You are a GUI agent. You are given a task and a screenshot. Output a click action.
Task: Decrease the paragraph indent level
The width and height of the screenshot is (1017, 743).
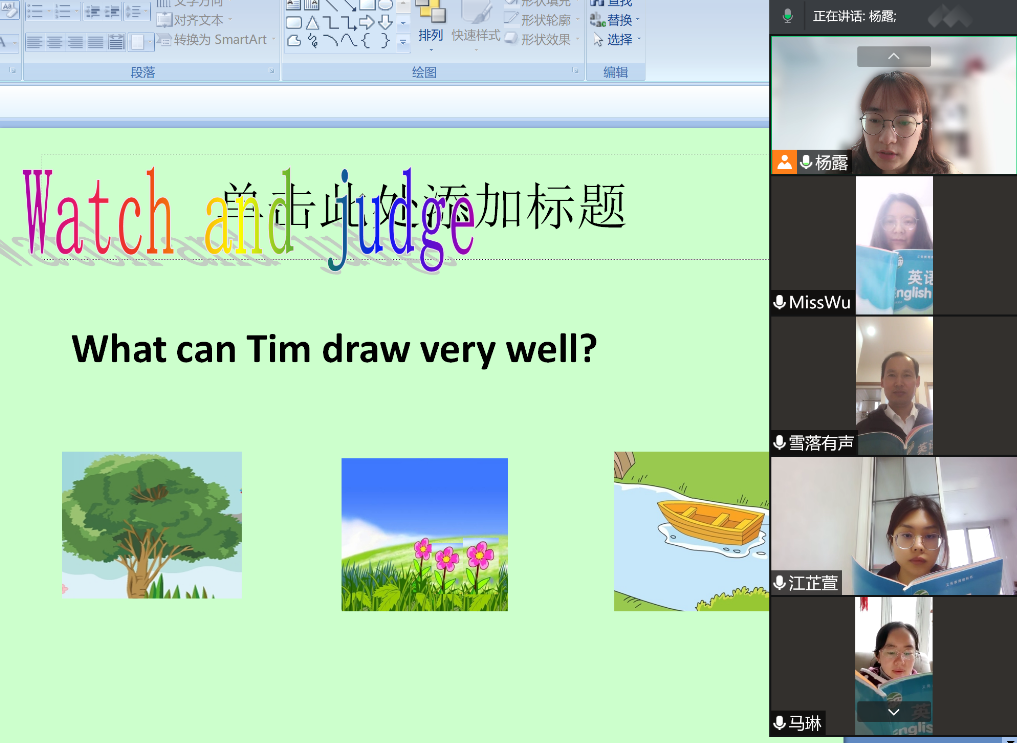(92, 11)
